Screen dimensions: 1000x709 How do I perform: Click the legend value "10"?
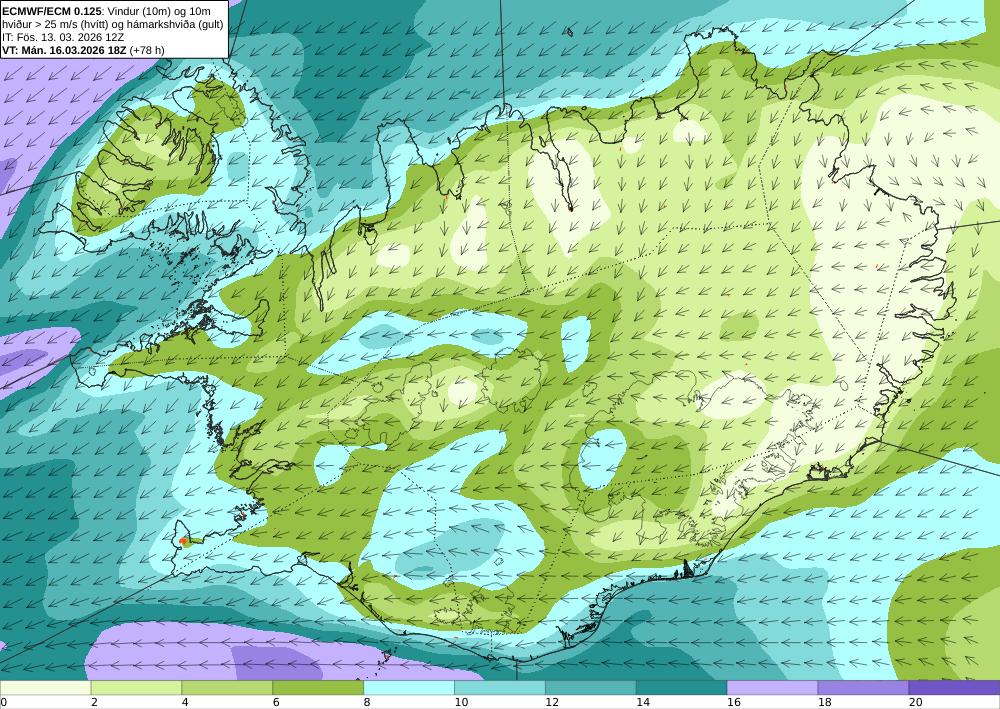click(x=461, y=702)
